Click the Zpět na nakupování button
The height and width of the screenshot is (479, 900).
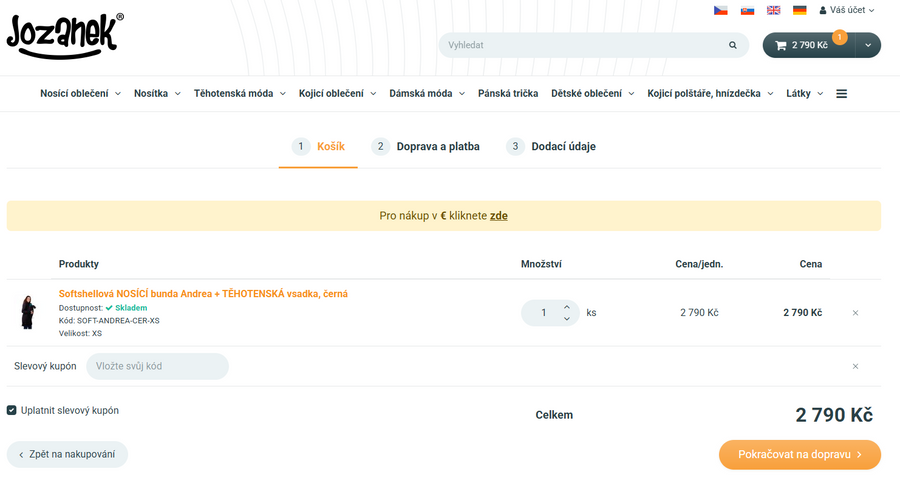click(x=67, y=455)
